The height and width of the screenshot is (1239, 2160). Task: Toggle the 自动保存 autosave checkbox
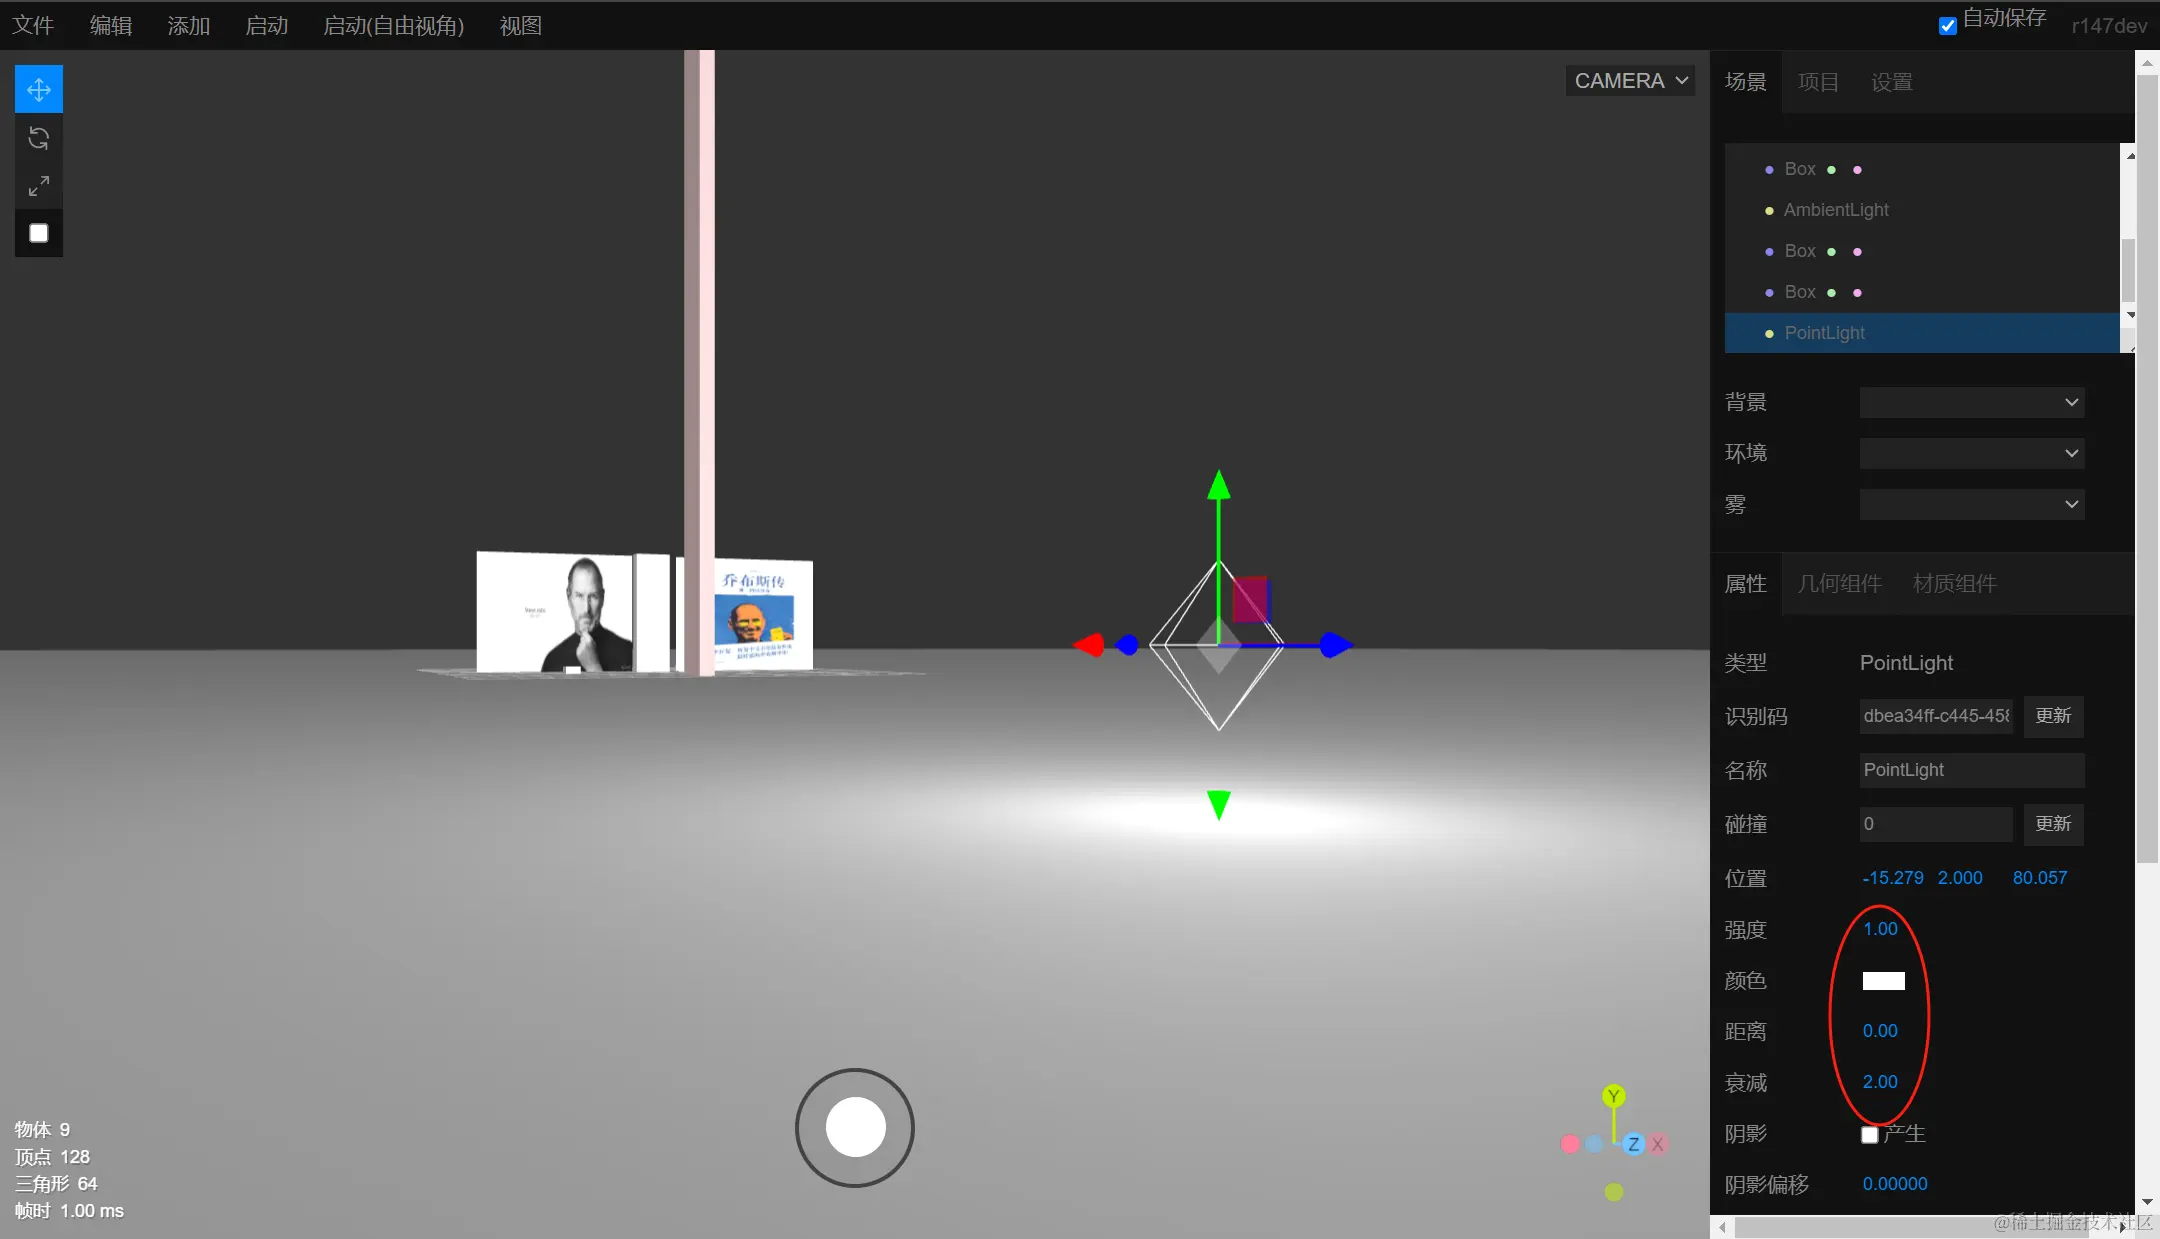pos(1947,26)
